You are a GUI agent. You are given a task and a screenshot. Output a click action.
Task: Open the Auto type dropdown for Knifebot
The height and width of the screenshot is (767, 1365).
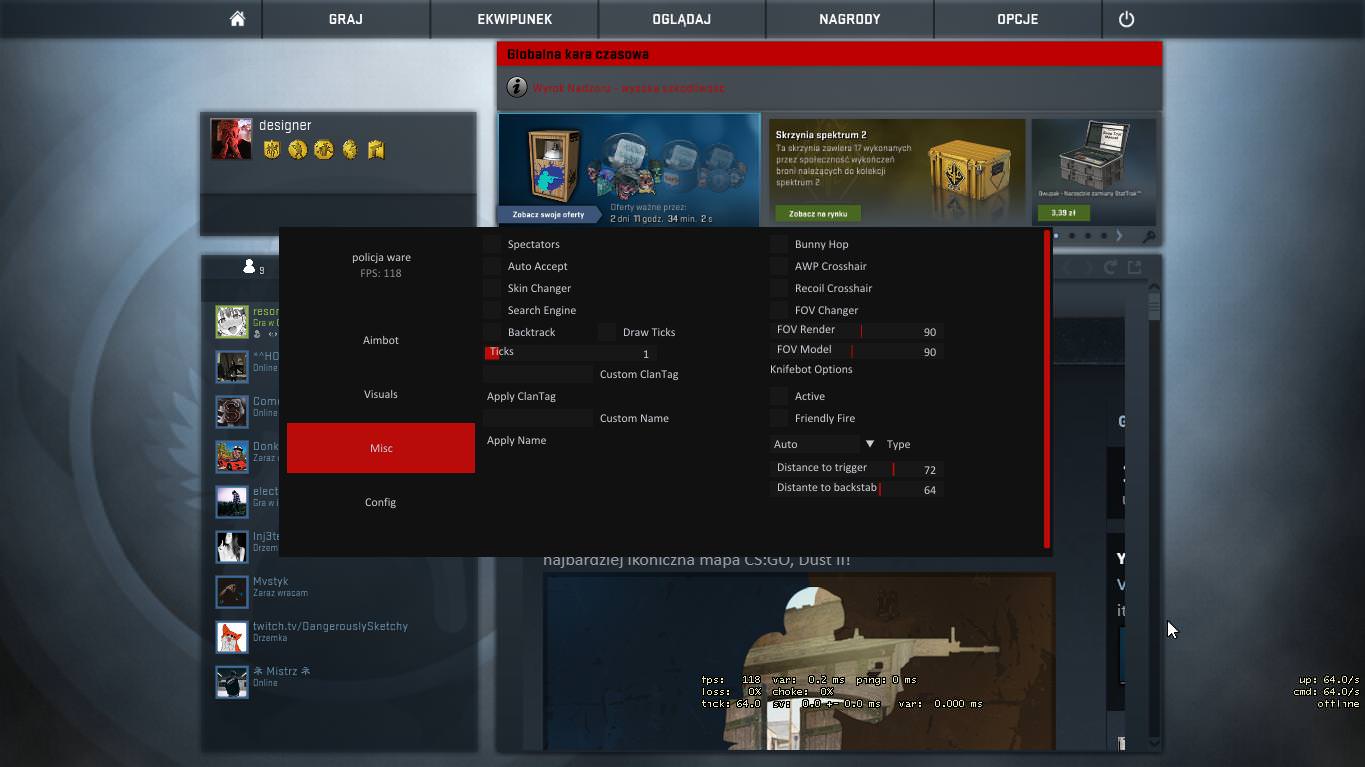coord(822,443)
